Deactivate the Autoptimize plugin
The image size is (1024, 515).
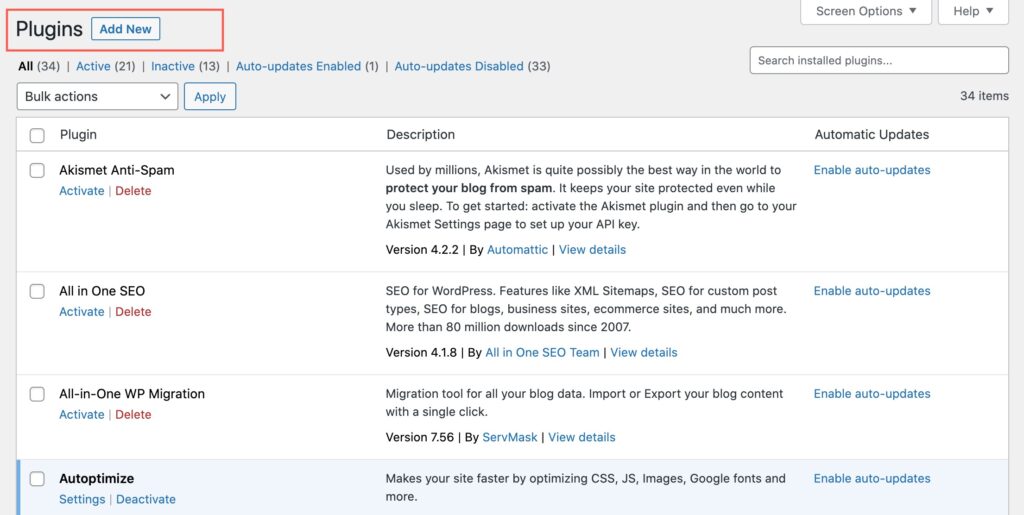[x=146, y=499]
